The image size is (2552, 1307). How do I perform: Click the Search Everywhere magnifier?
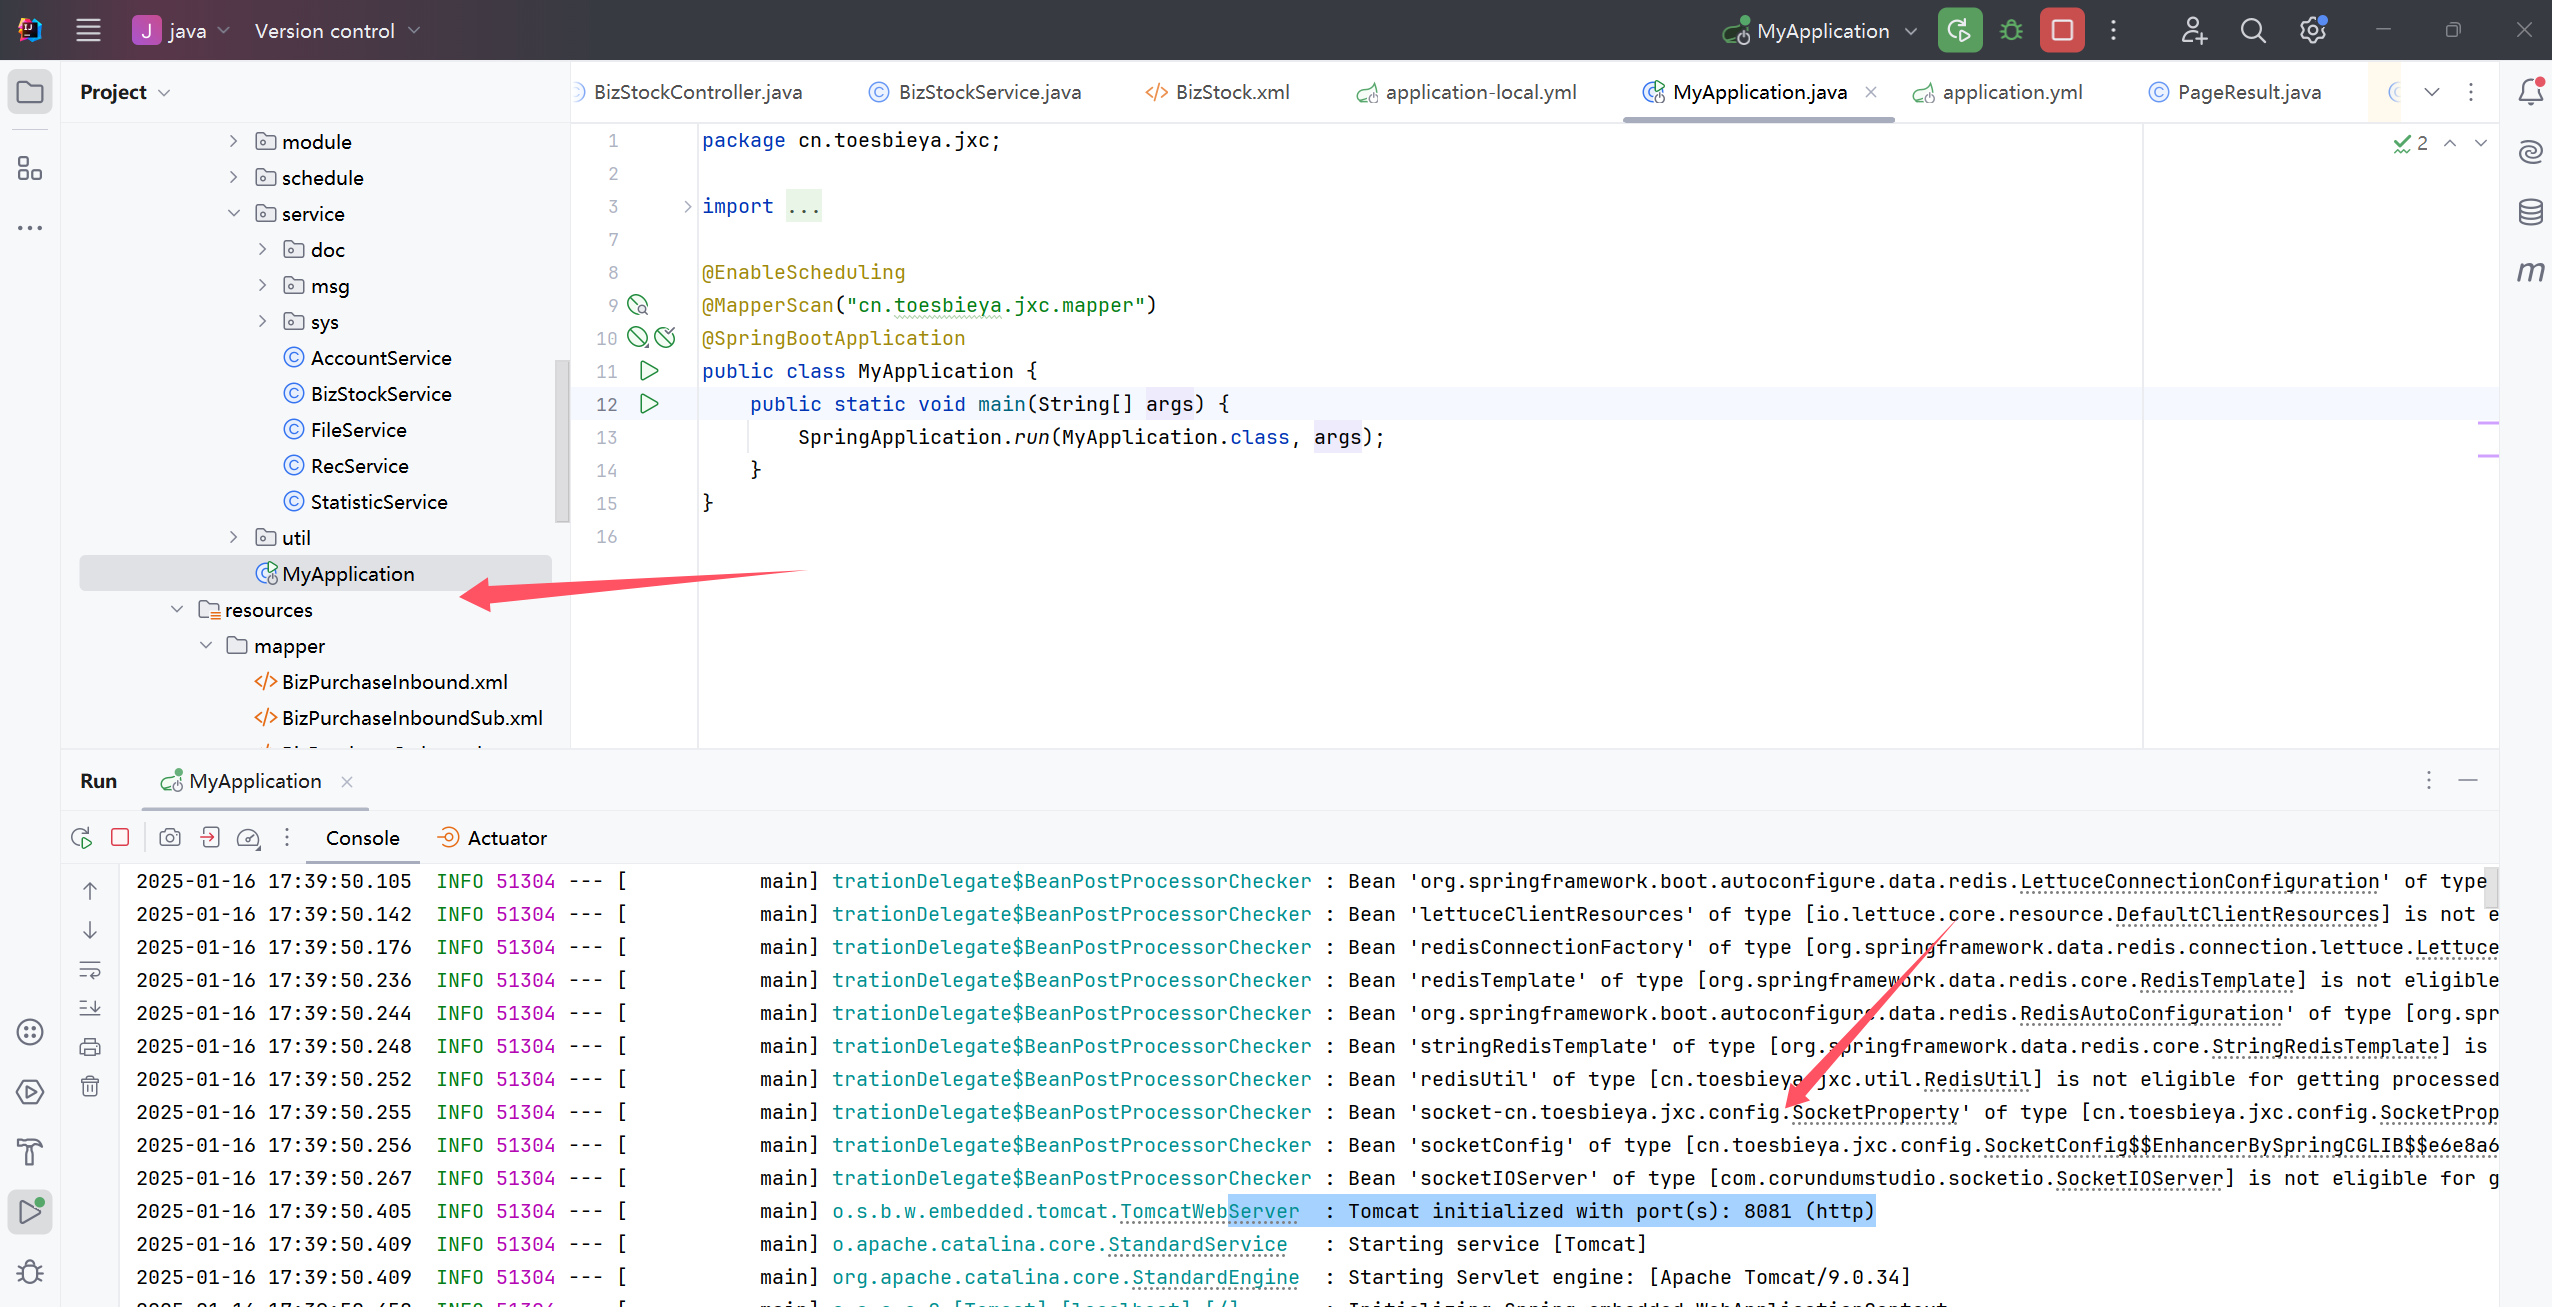(2253, 30)
